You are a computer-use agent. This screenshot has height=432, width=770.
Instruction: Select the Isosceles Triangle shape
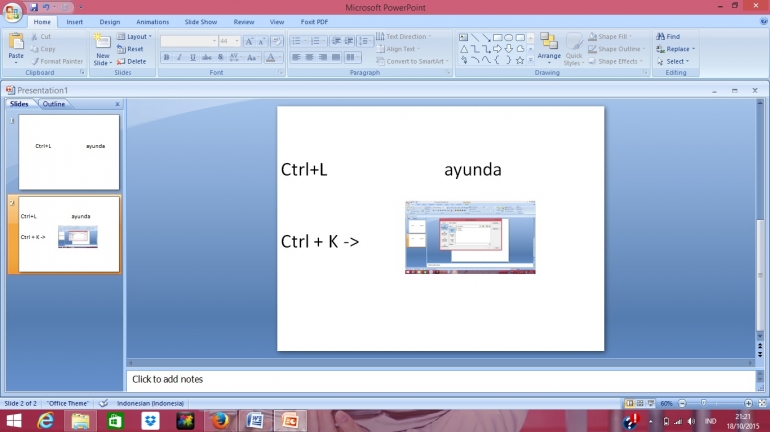(x=464, y=49)
